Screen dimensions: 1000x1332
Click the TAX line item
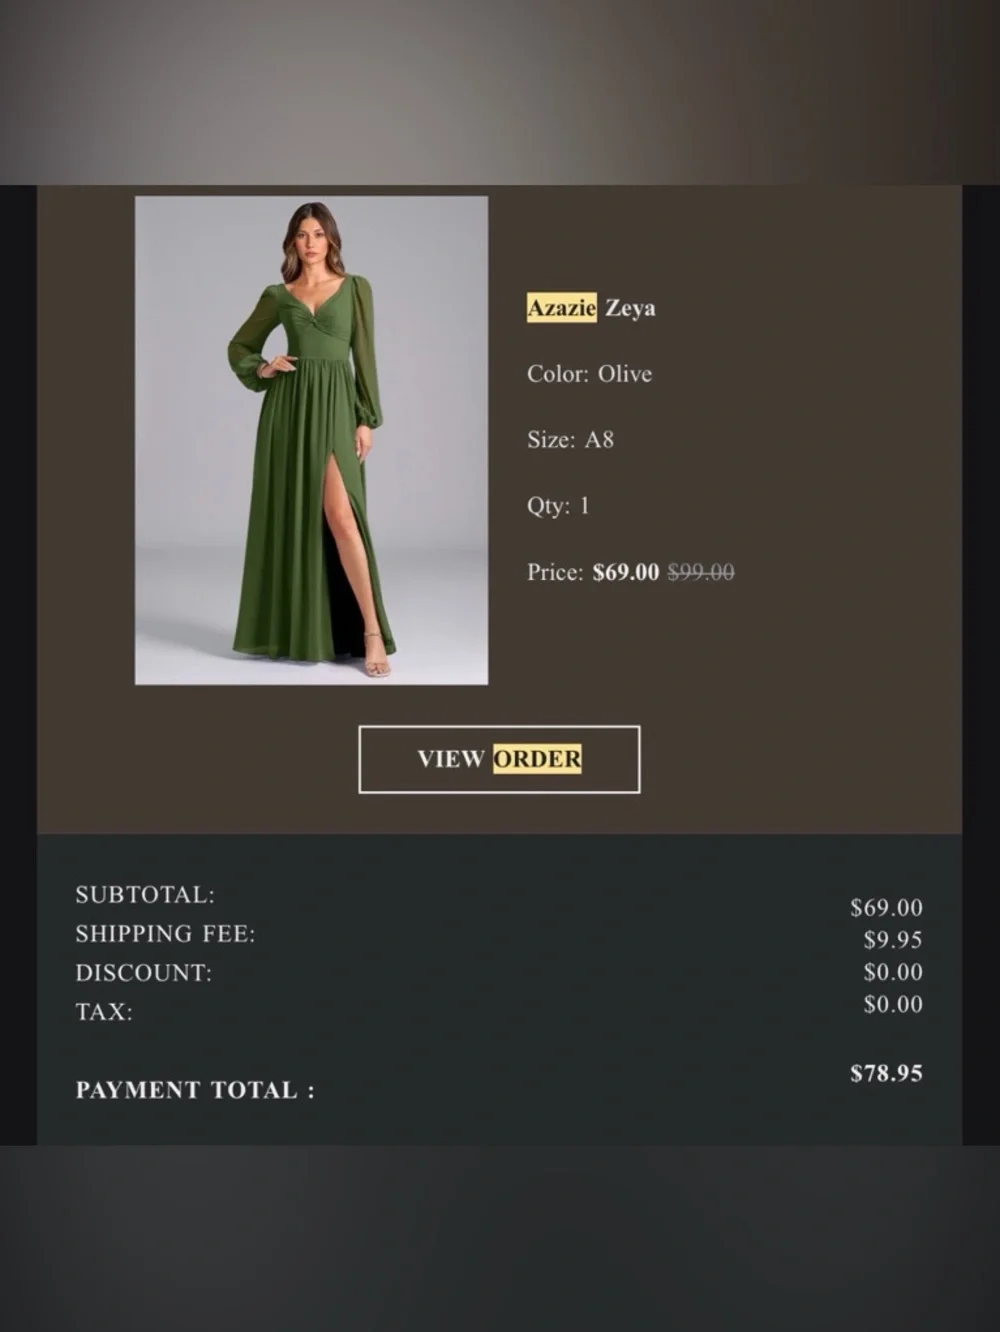[x=103, y=1011]
